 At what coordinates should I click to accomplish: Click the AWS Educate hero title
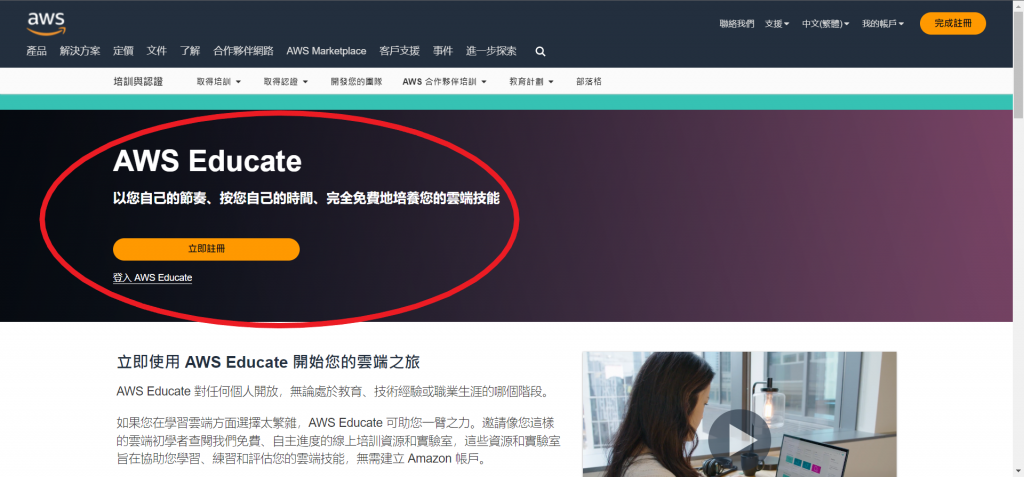[x=207, y=161]
